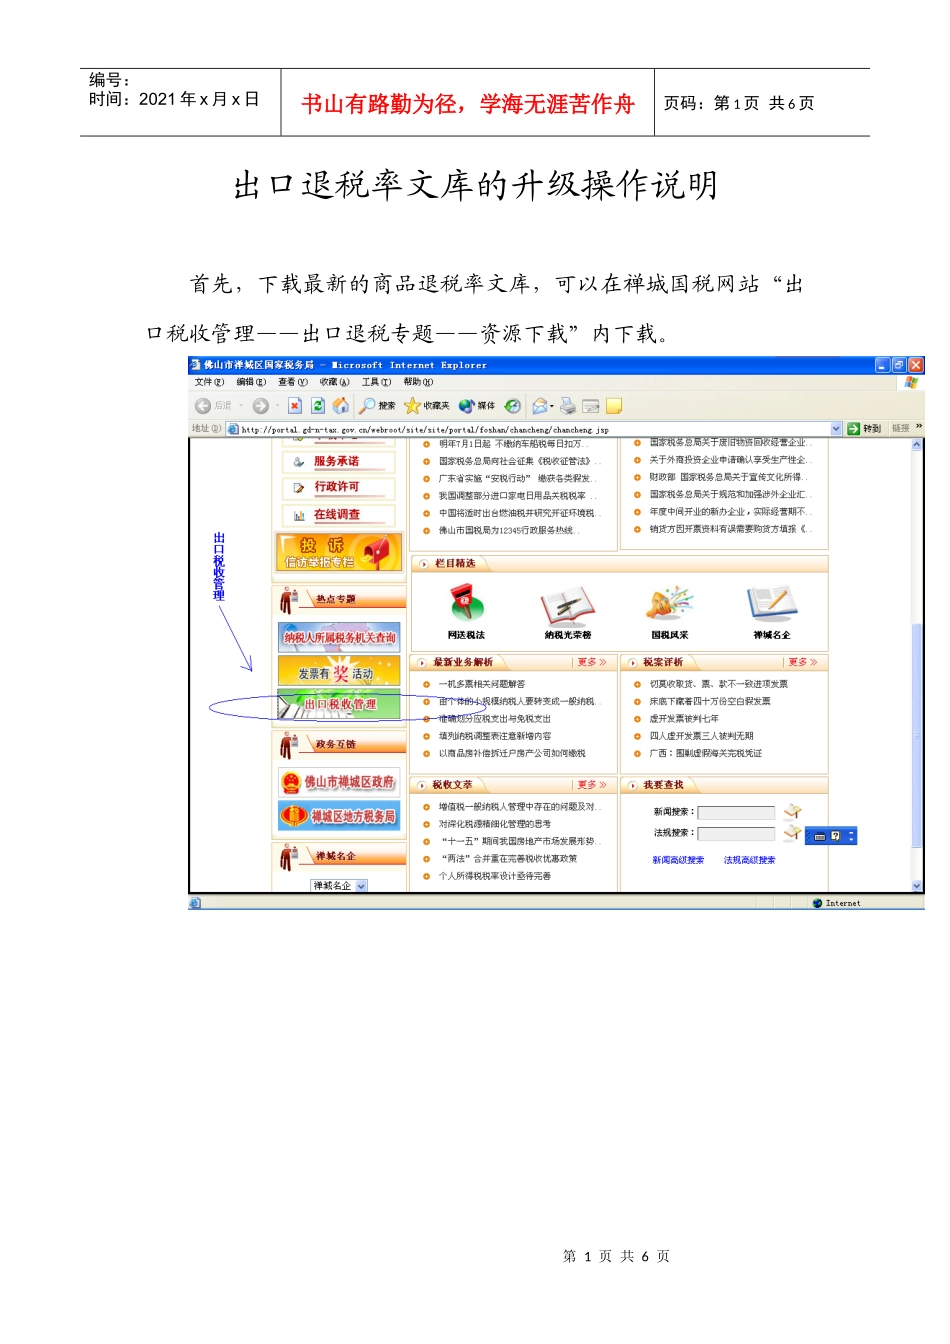
Task: Open article 个人所得税税率设计亟待完善
Action: click(495, 876)
